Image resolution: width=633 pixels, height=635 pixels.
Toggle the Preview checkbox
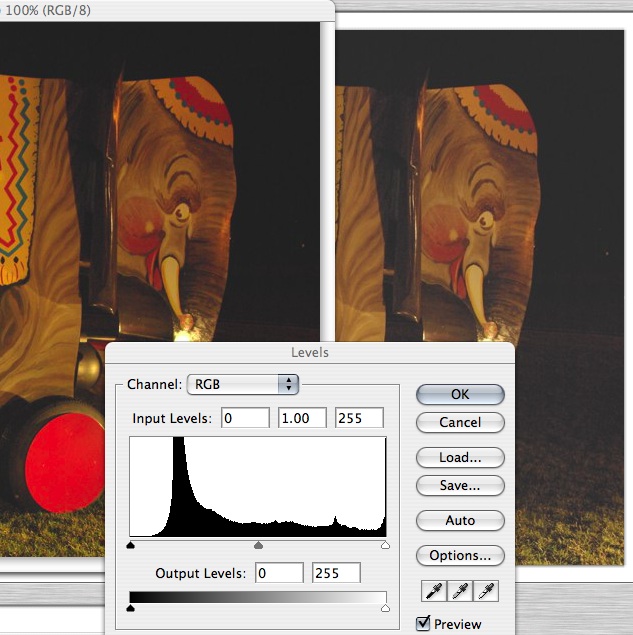(x=423, y=624)
